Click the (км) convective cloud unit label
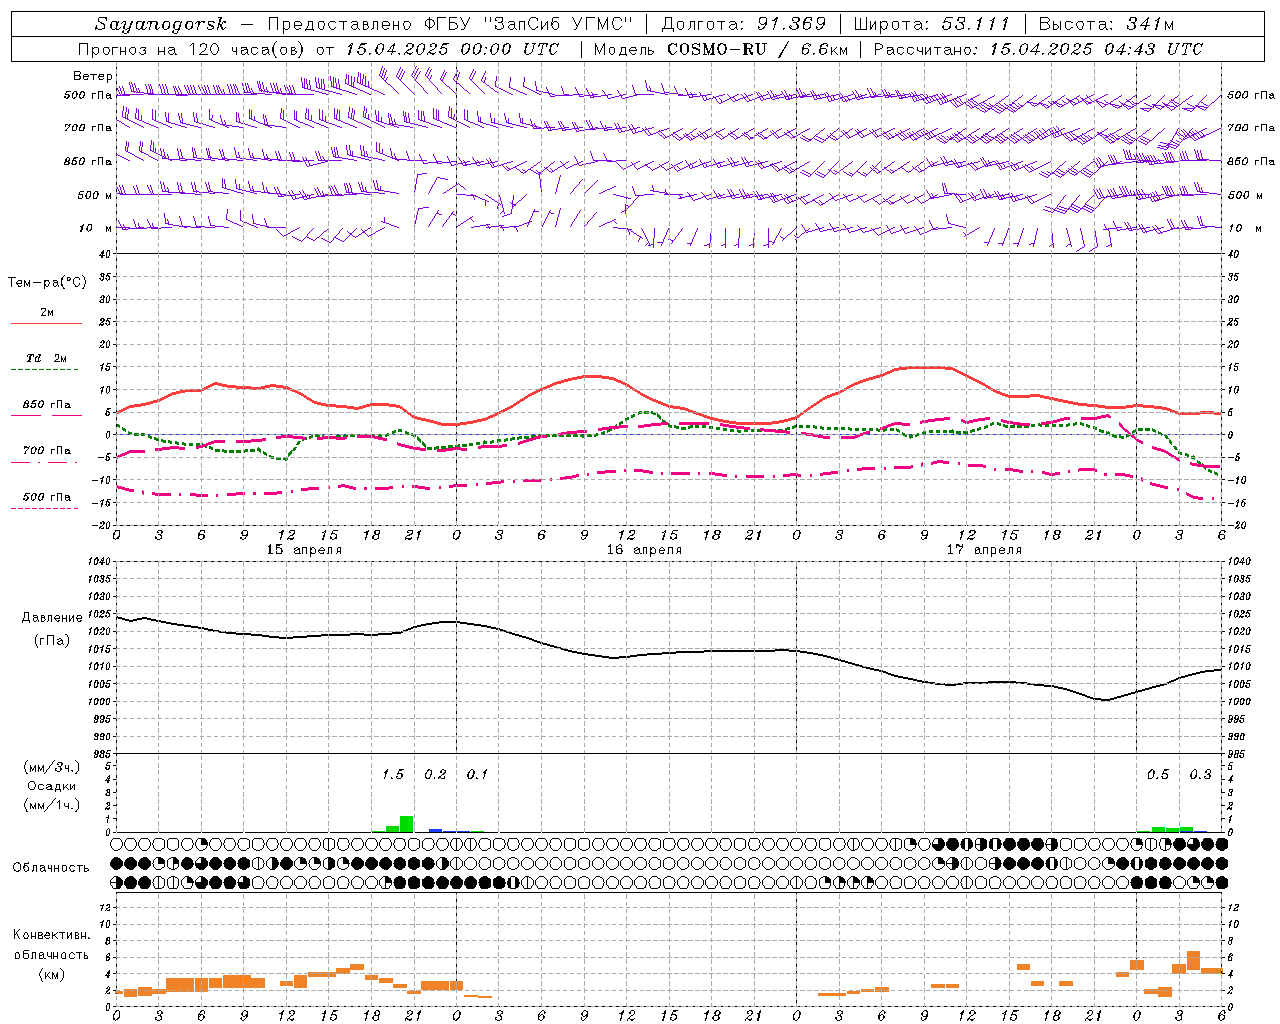 pyautogui.click(x=51, y=974)
